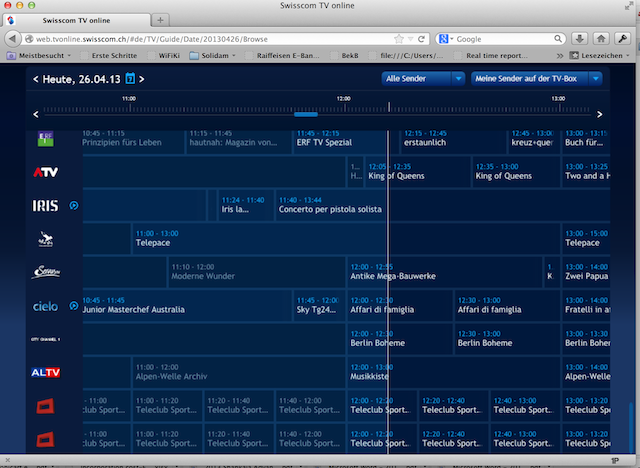Select the IRIS channel logo
Screen dimensions: 640x468
point(47,205)
